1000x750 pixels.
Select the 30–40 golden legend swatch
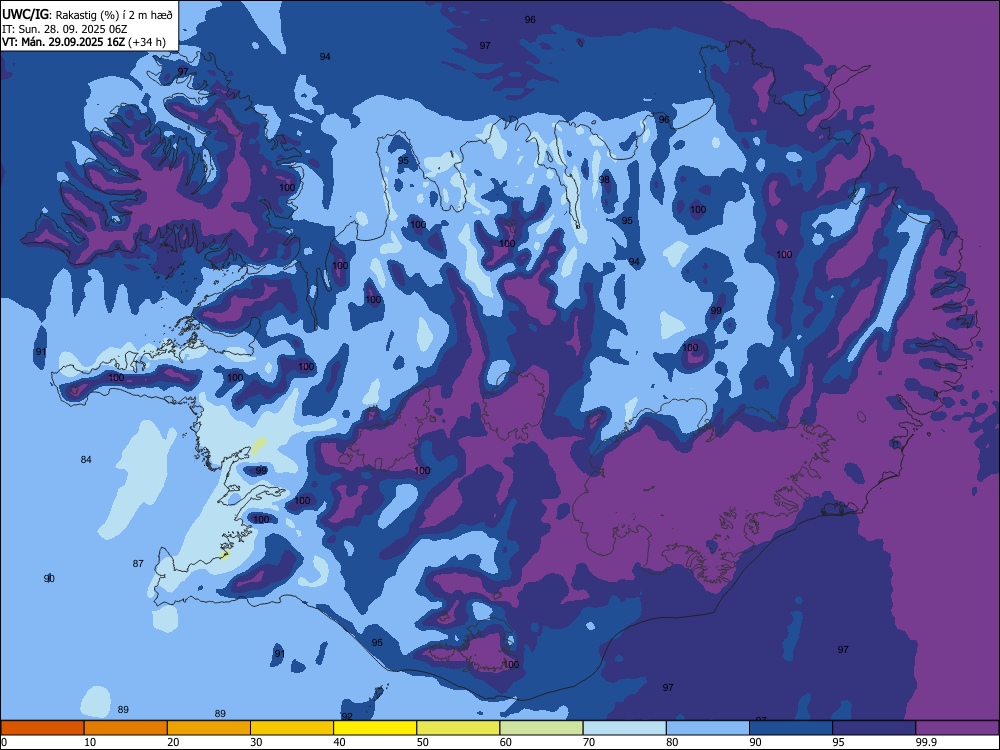pyautogui.click(x=292, y=728)
